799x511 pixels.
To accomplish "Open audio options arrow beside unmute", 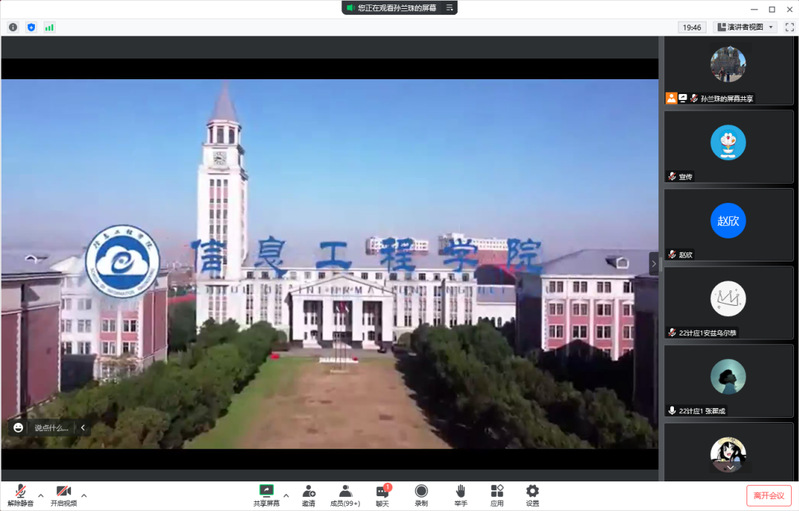I will click(41, 495).
